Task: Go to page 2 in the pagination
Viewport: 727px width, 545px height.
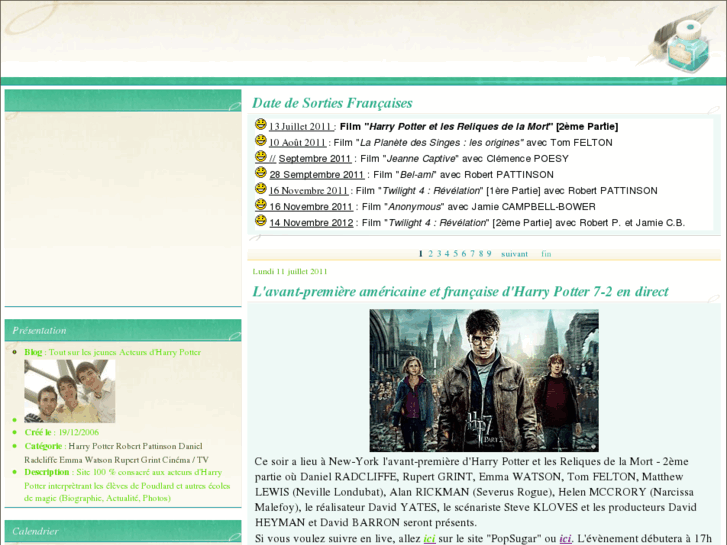Action: coord(430,254)
